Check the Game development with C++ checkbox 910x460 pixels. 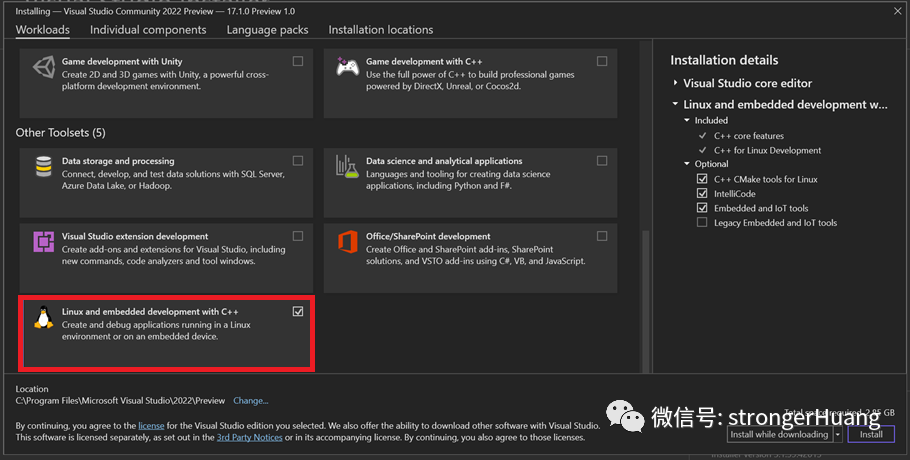[602, 61]
